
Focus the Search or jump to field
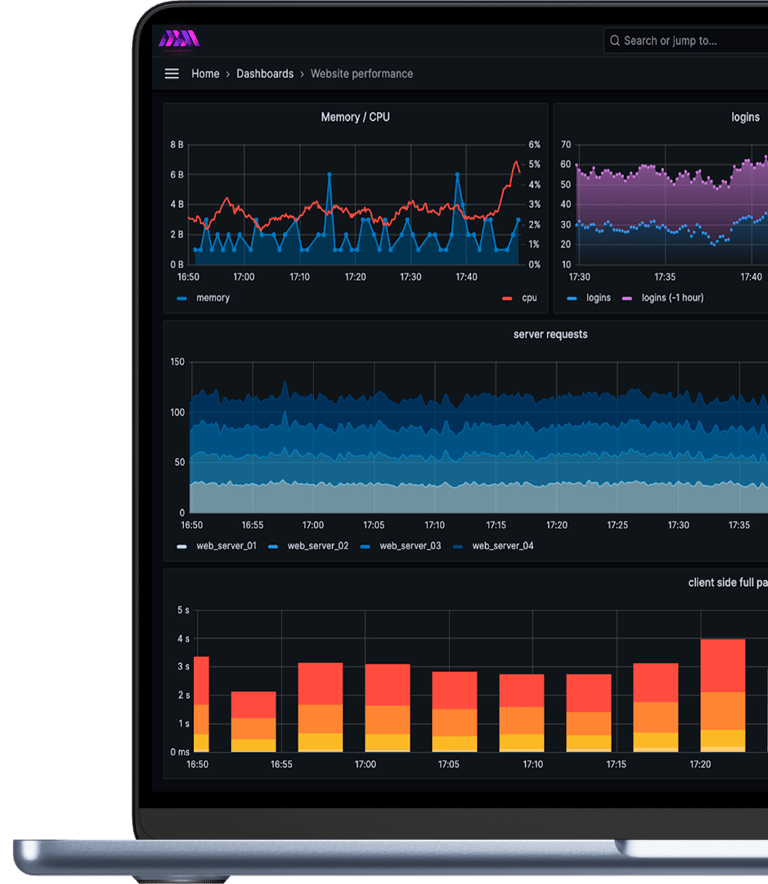pos(686,41)
